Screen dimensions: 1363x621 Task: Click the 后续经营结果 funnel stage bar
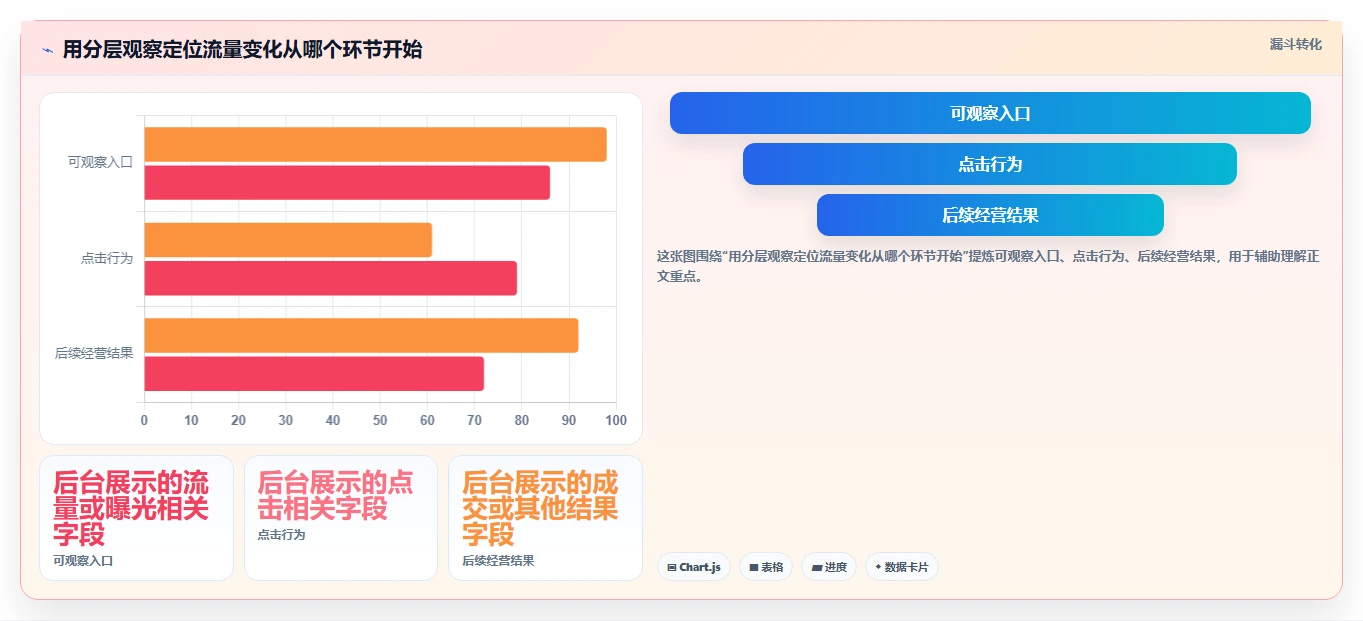[x=990, y=215]
